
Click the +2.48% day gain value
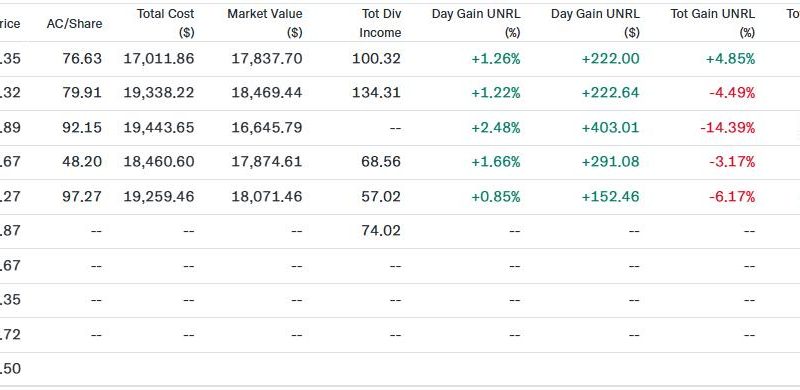coord(496,128)
